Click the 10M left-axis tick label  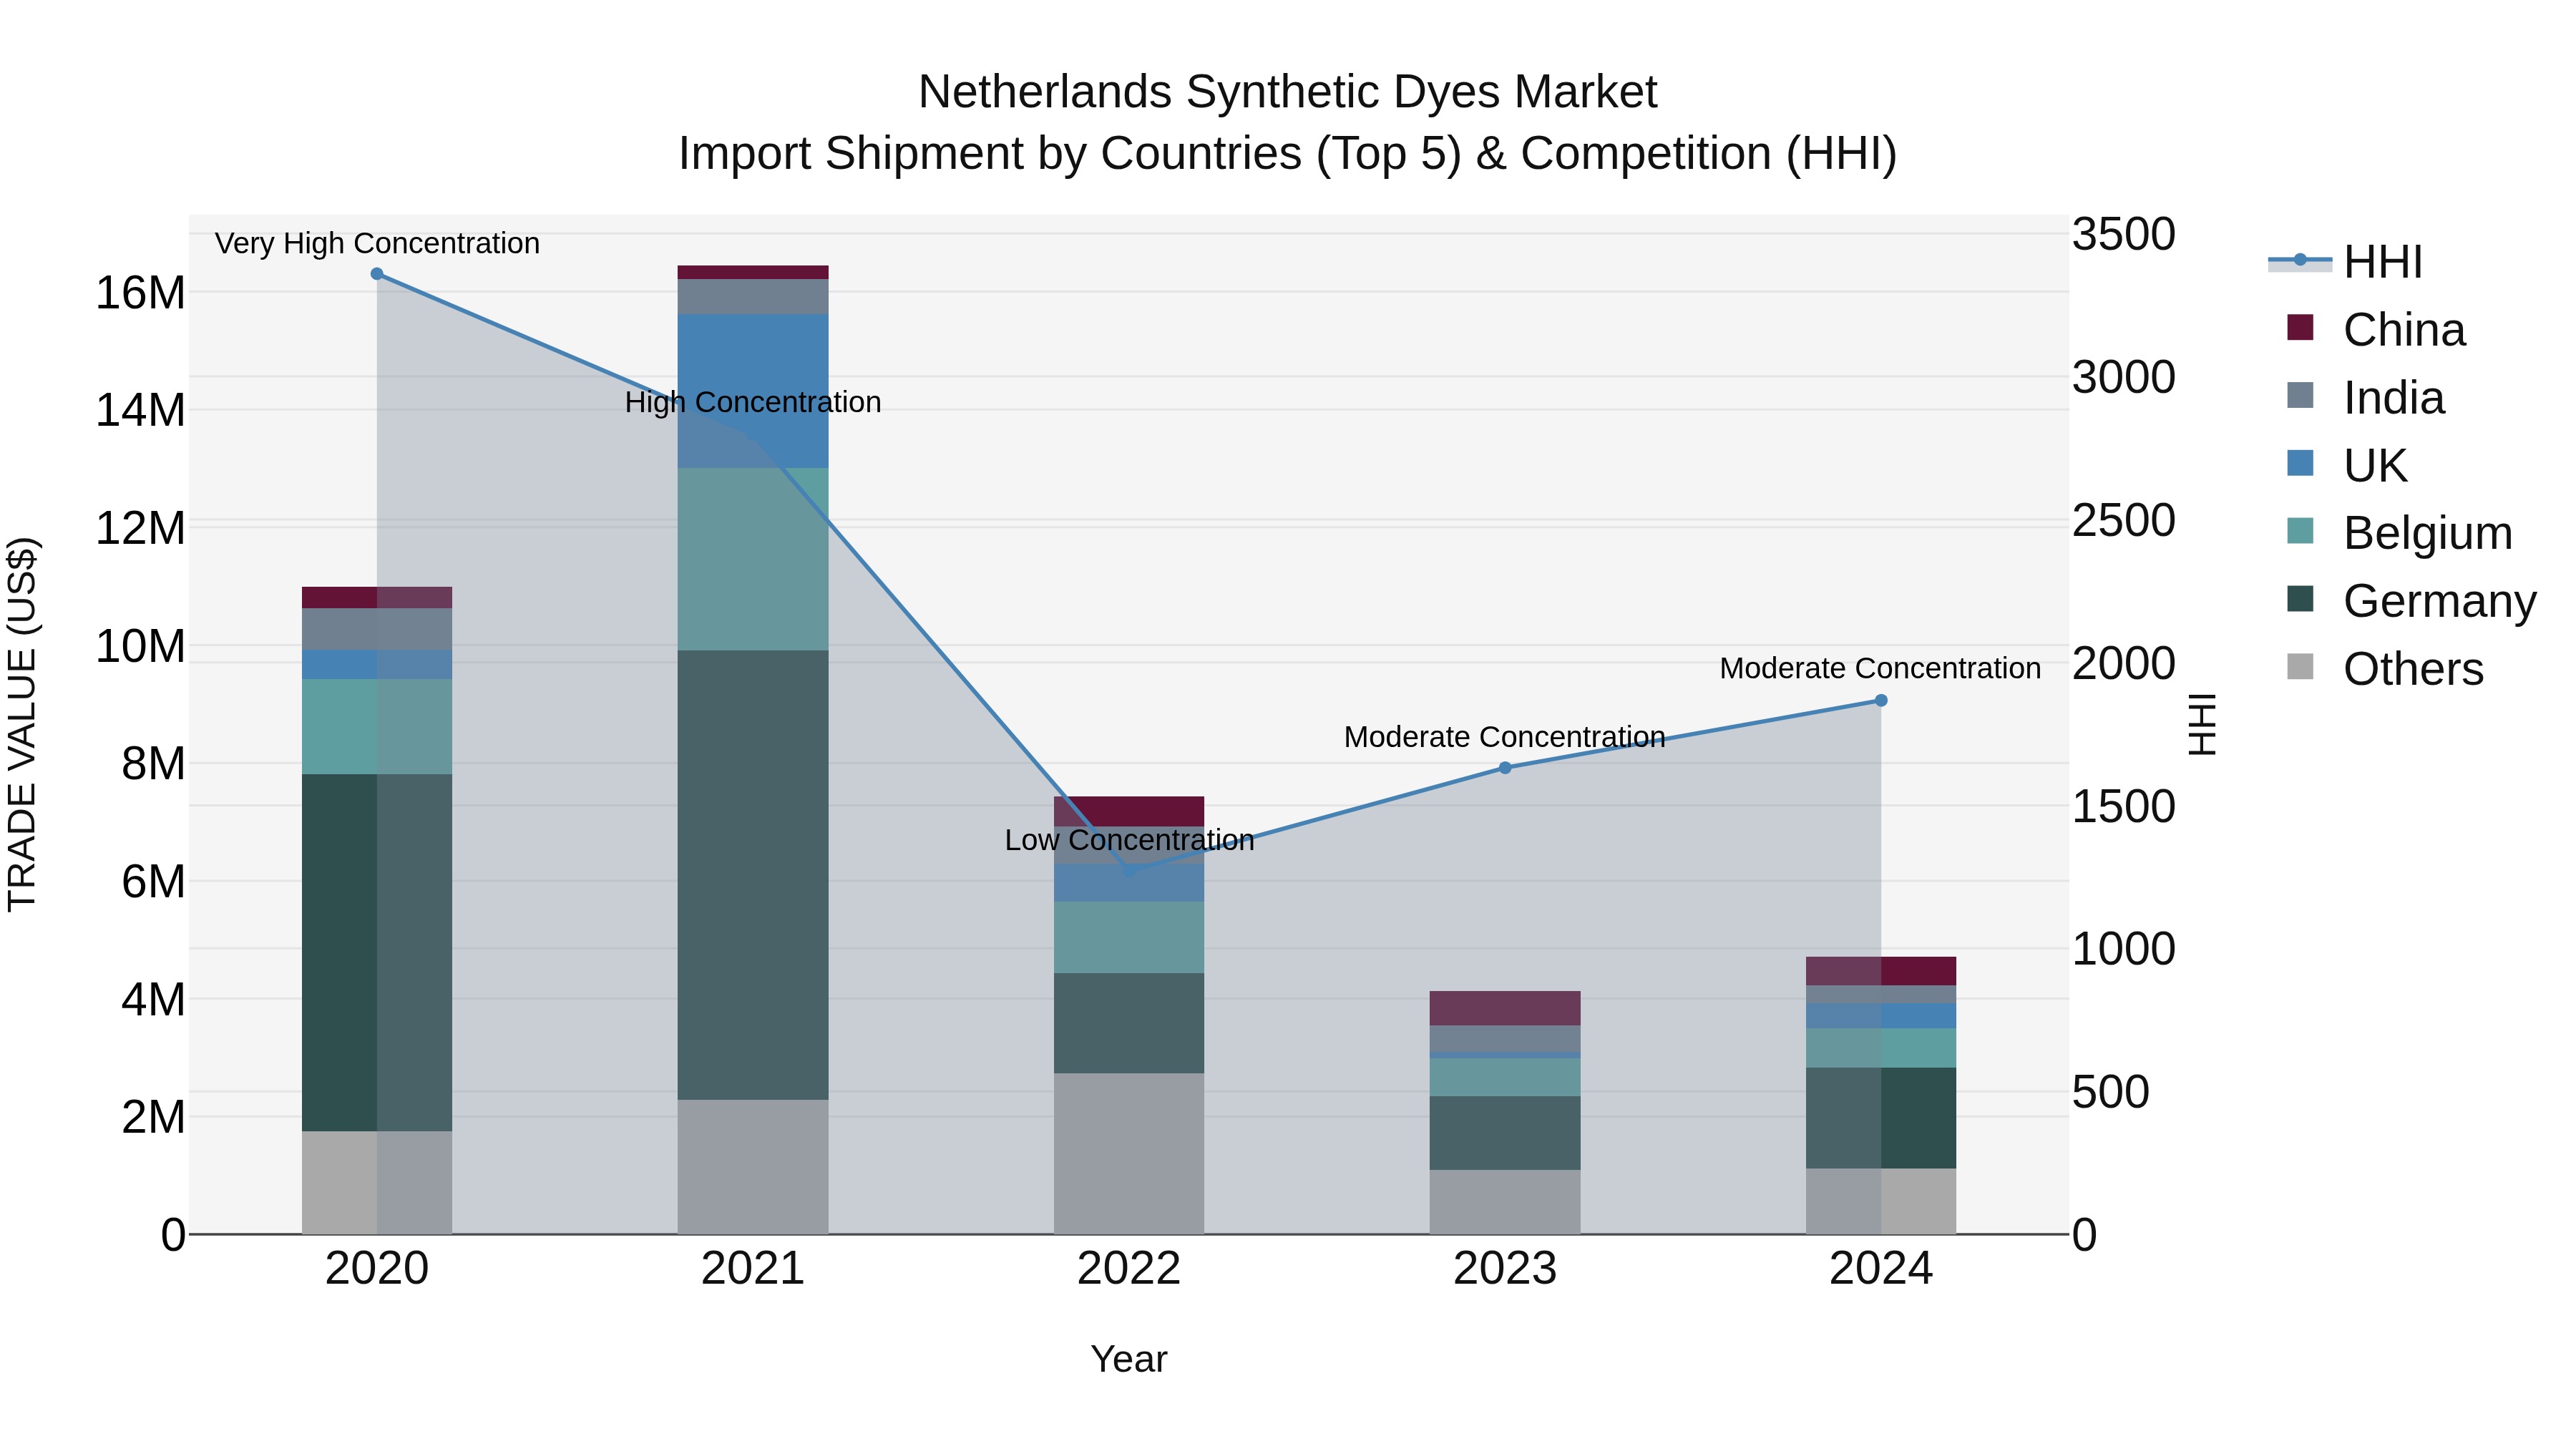pyautogui.click(x=140, y=646)
